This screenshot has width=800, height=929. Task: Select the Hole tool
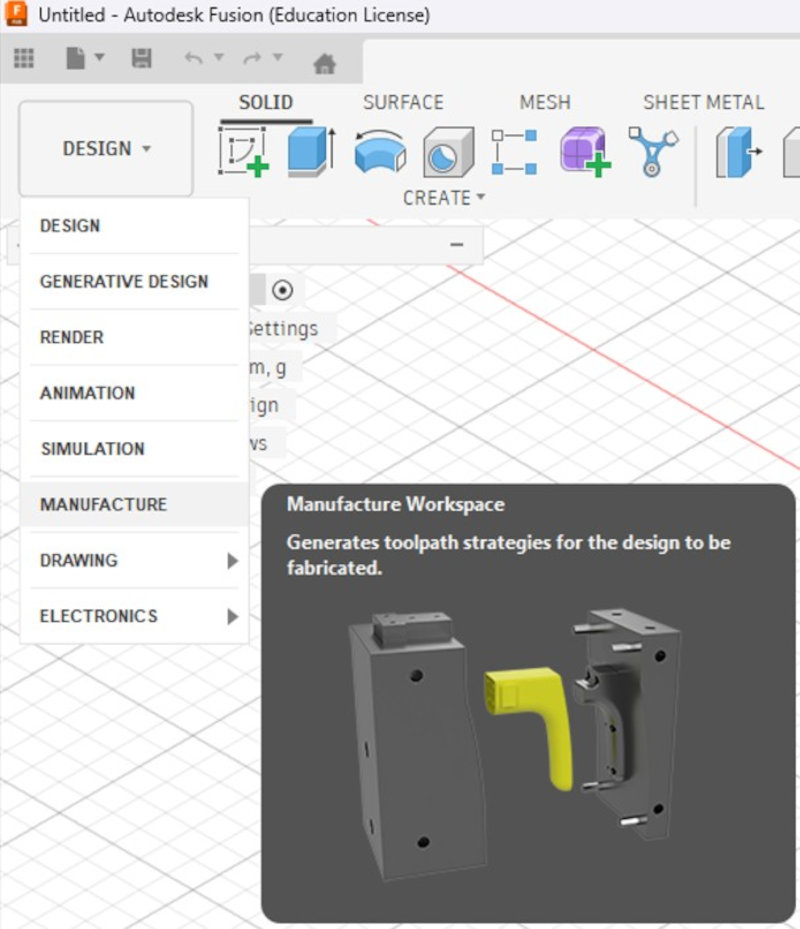click(x=448, y=152)
